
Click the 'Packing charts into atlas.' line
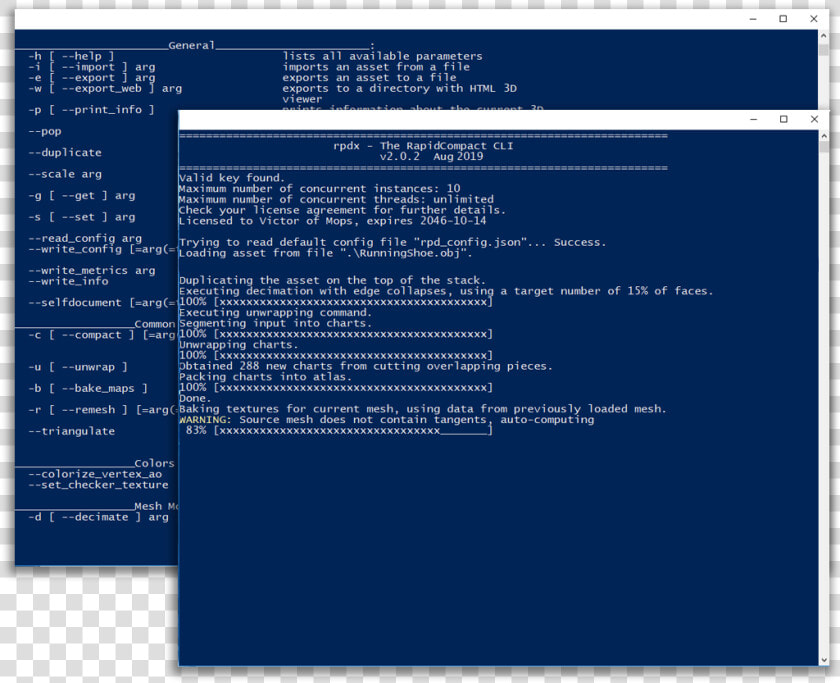[x=265, y=377]
